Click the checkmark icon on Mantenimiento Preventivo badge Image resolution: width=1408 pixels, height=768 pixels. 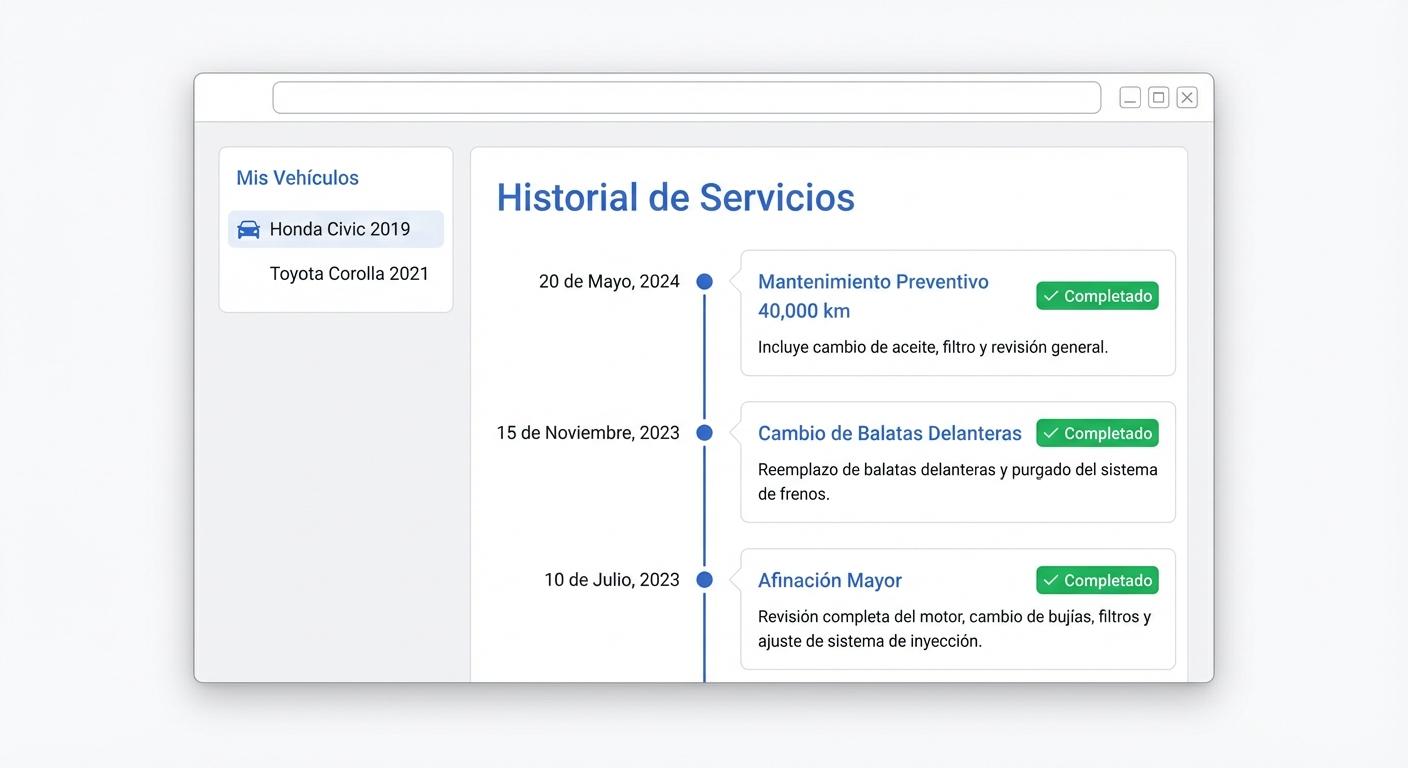click(1051, 295)
